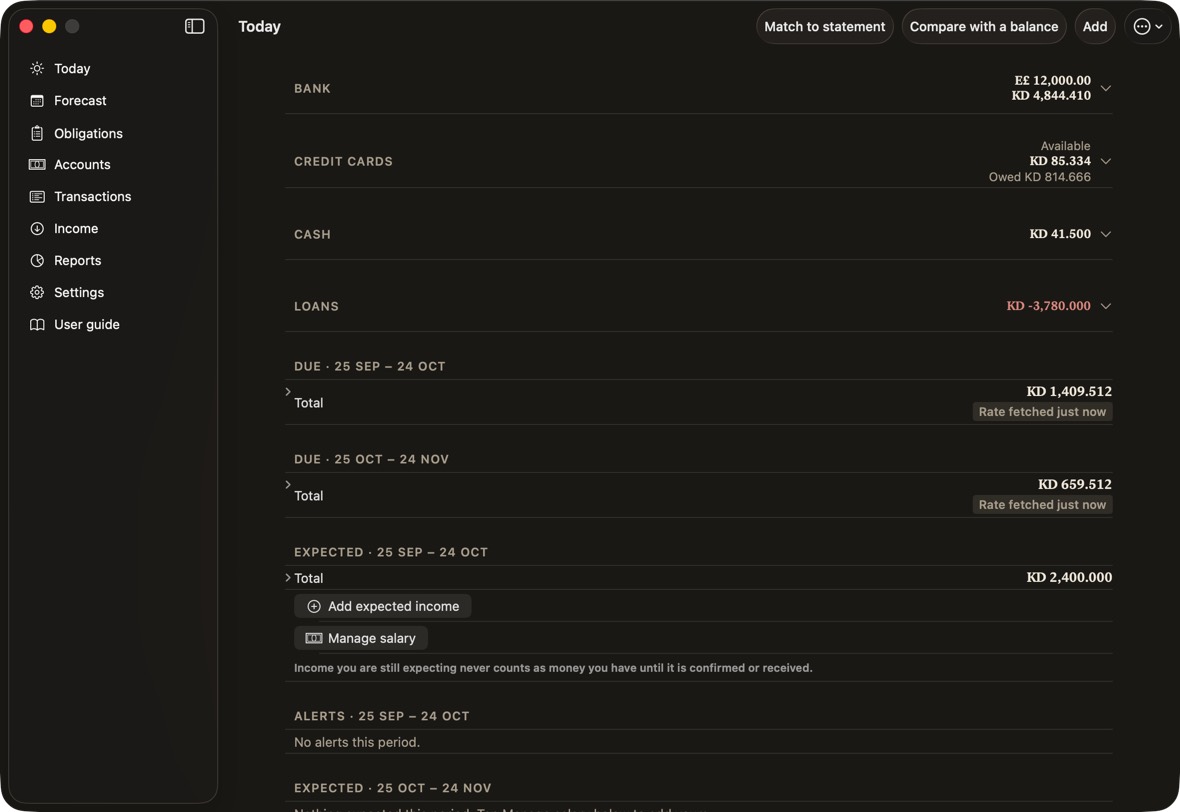The width and height of the screenshot is (1180, 812).
Task: Click Rate fetched badge under KD 659.512
Action: pyautogui.click(x=1042, y=505)
